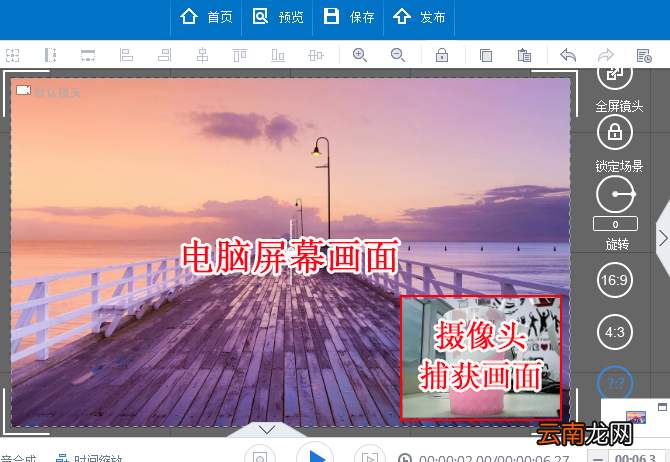Click 发布 publish in top bar
670x462 pixels.
[419, 17]
